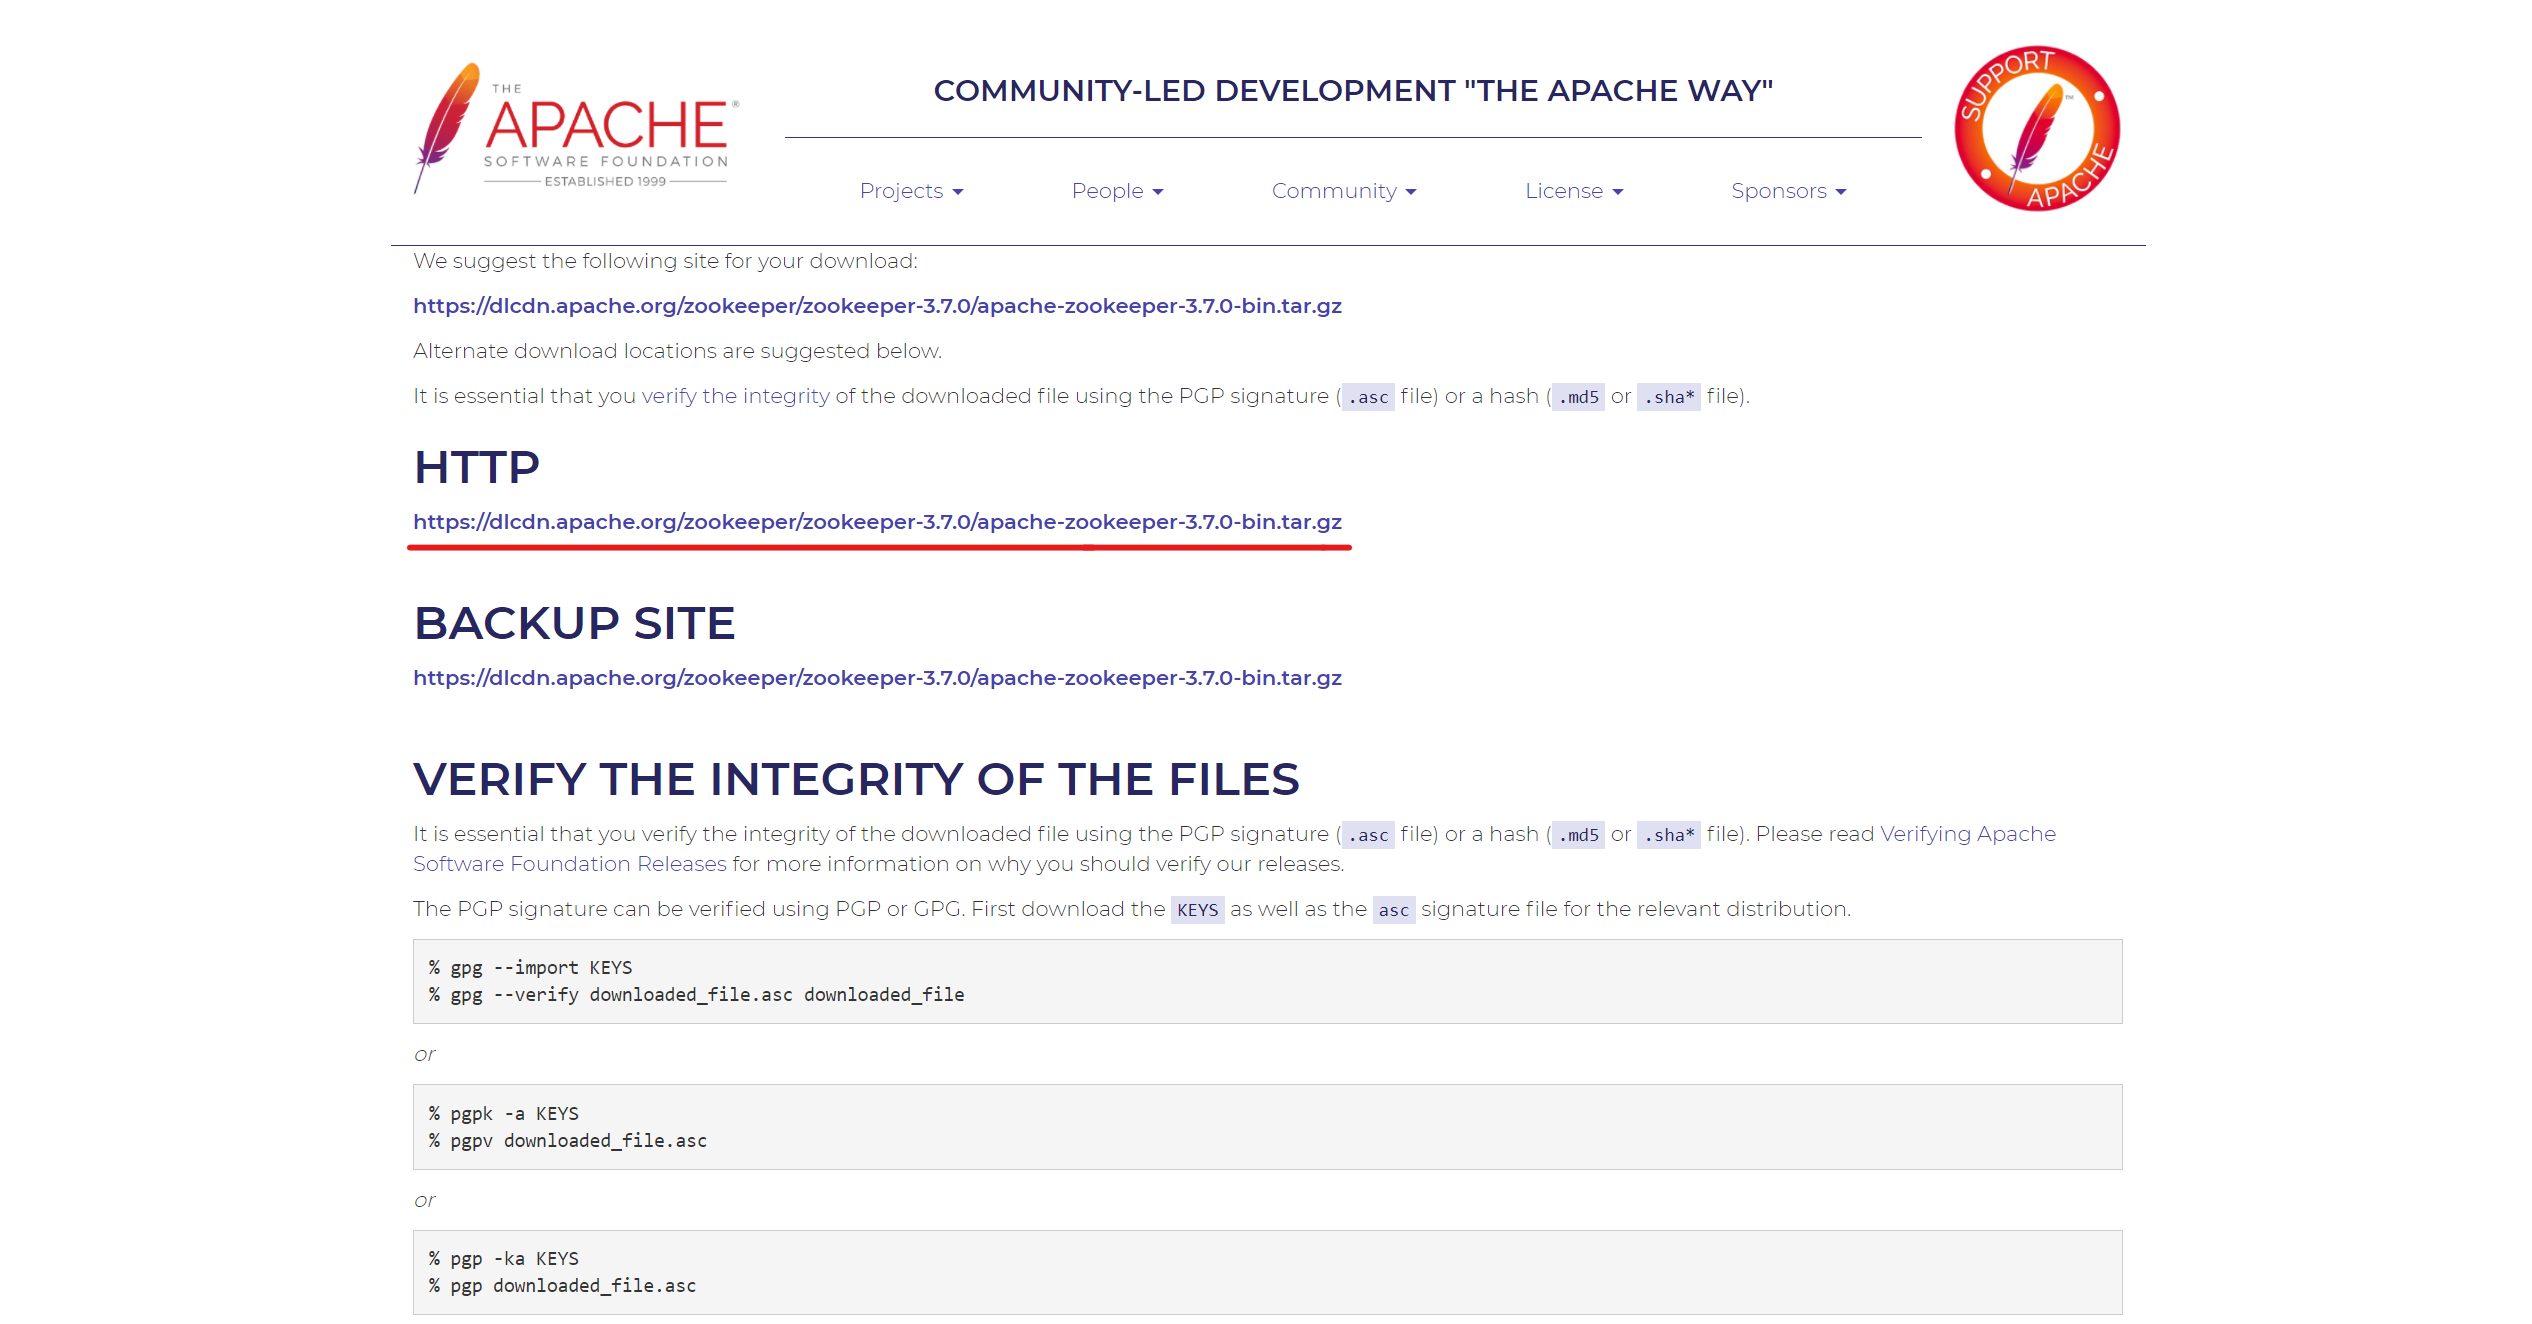Click the Backup Site heading
Viewport: 2532px width, 1324px height.
(x=574, y=623)
